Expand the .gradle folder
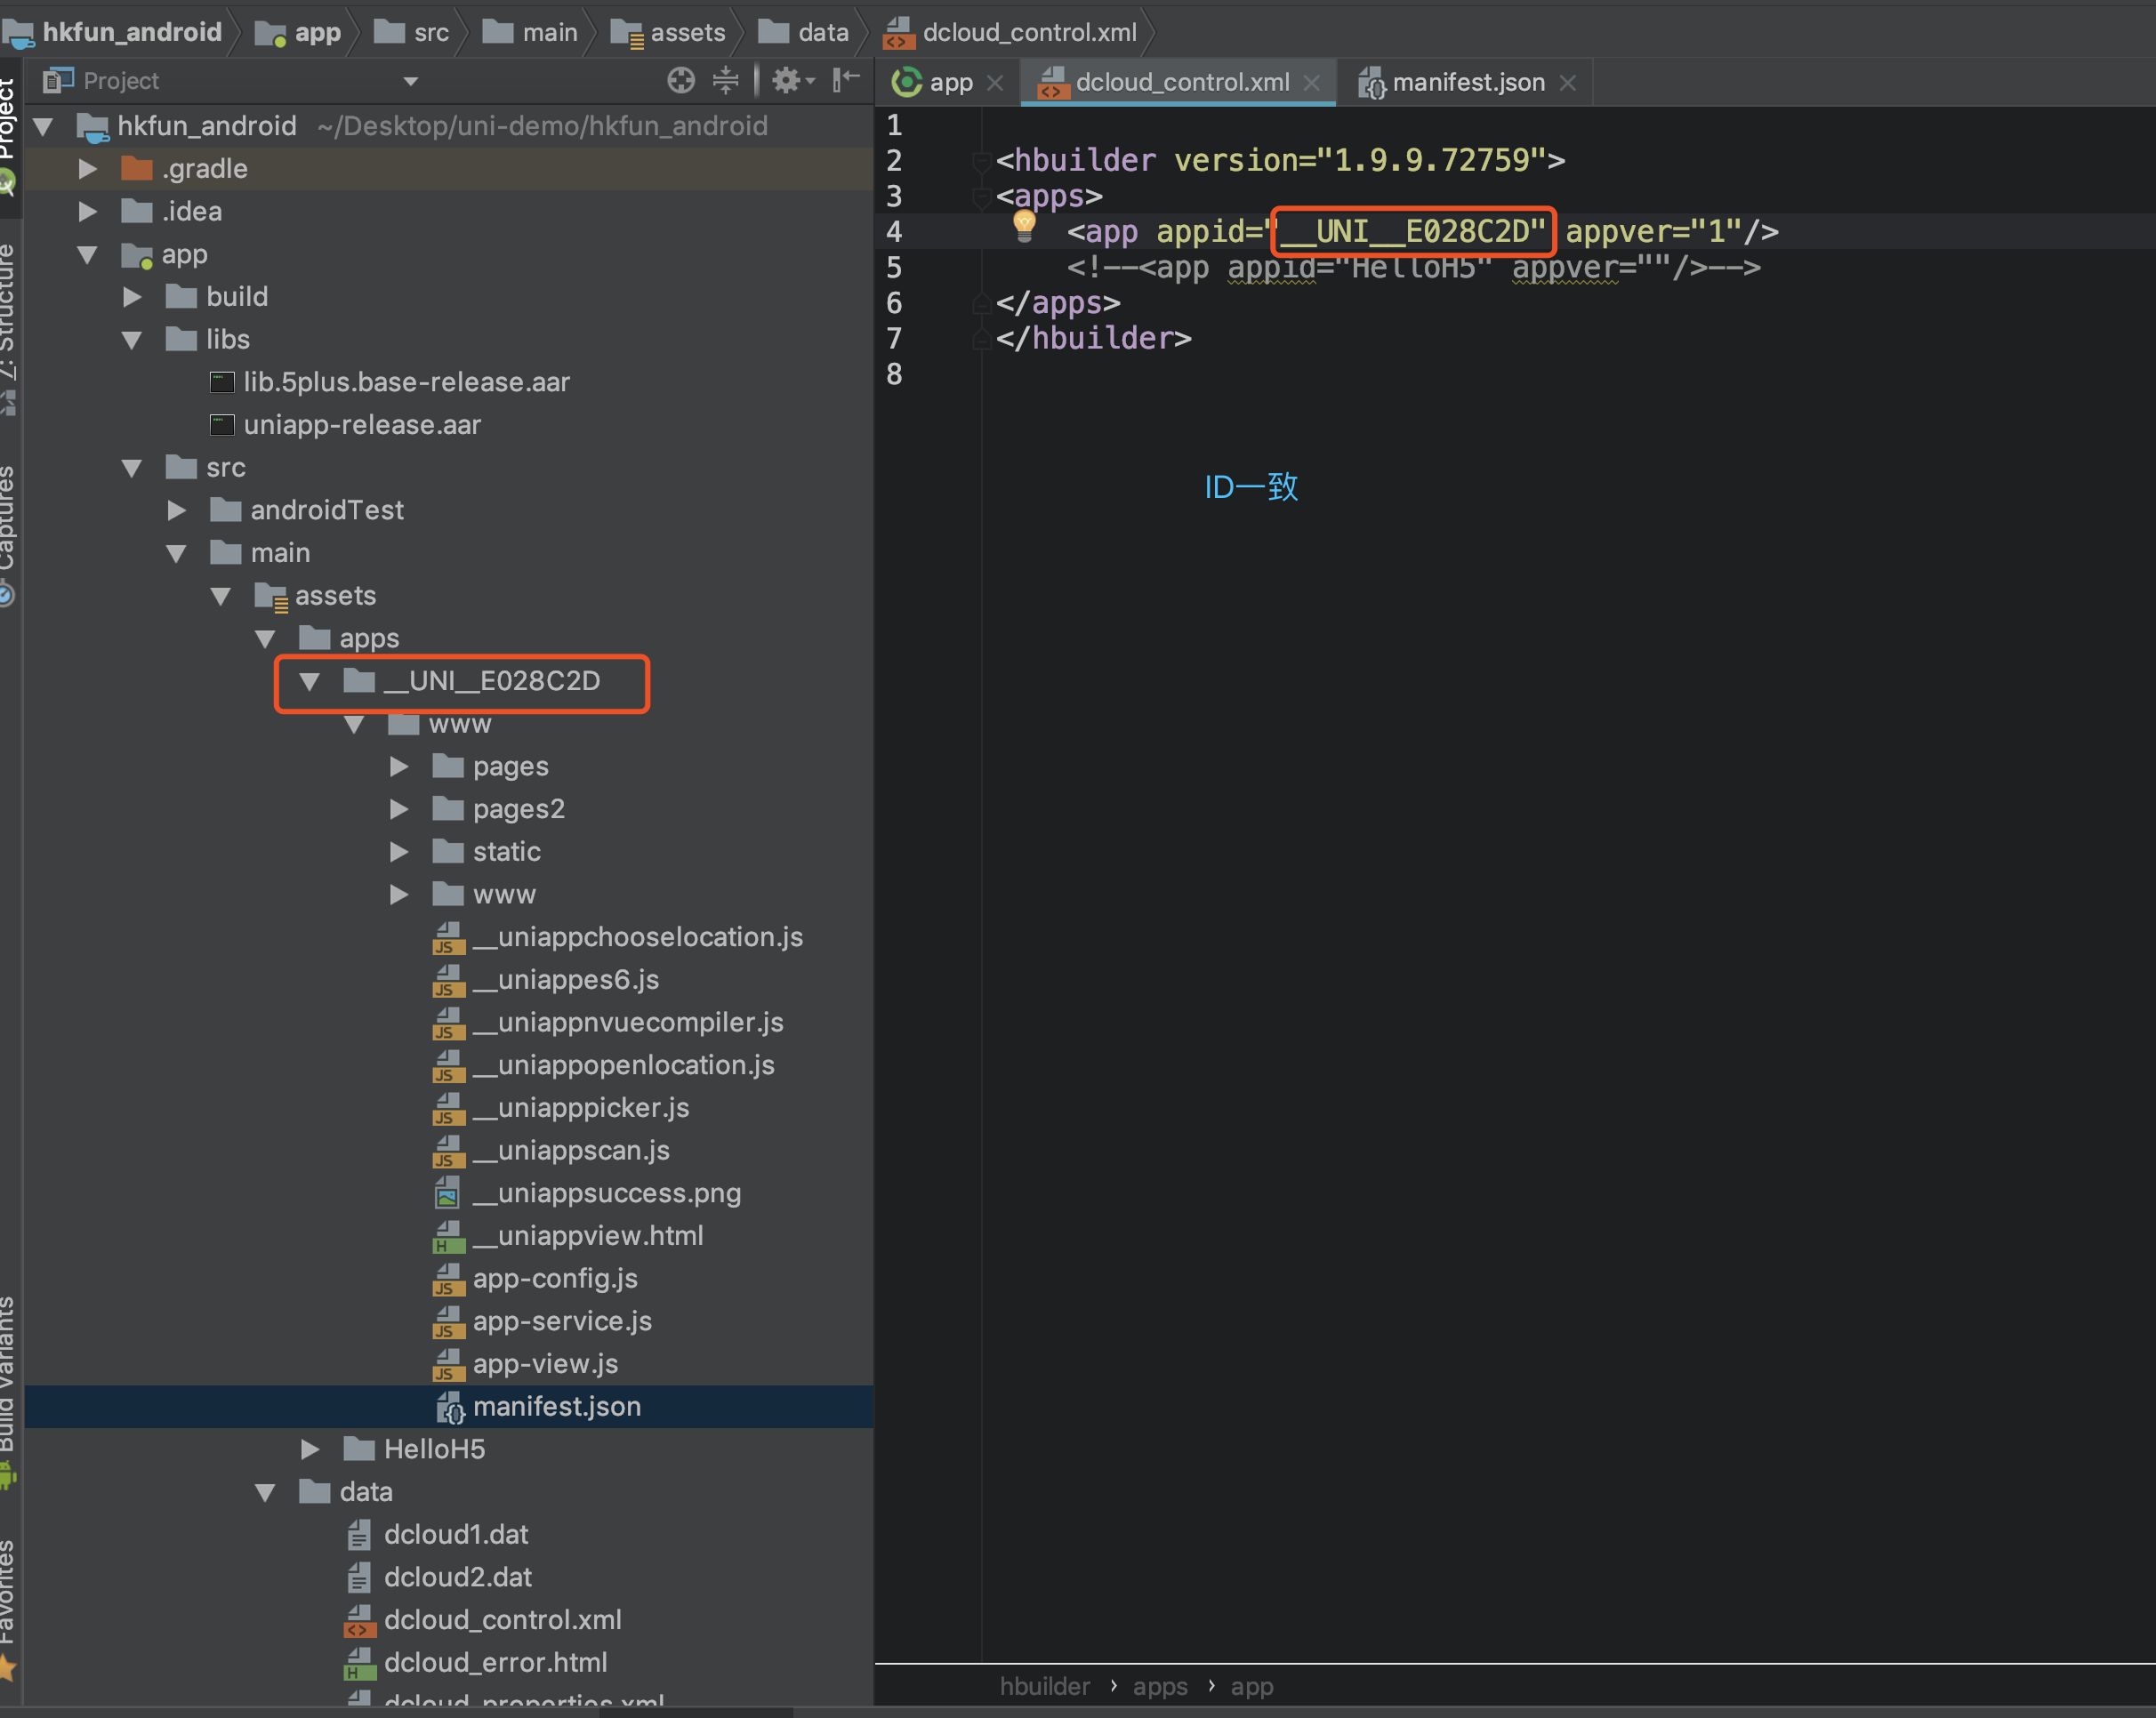 (87, 169)
